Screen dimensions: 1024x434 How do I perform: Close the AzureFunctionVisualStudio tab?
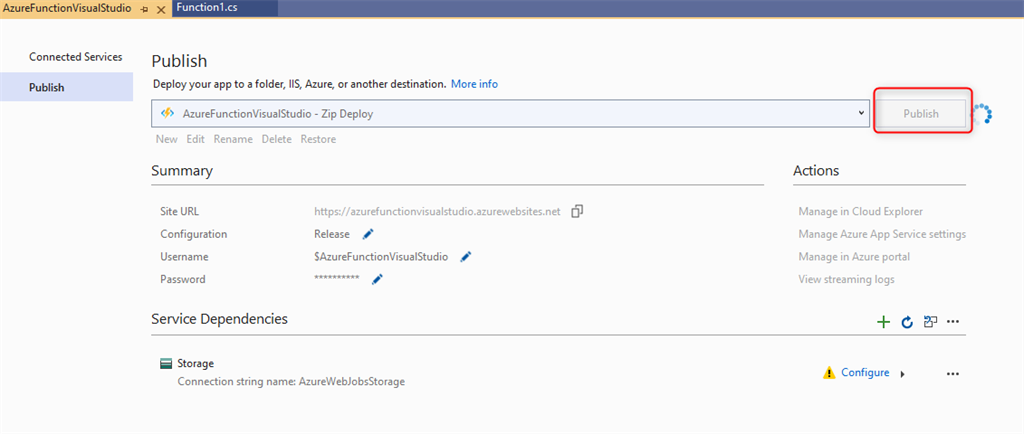pos(161,10)
